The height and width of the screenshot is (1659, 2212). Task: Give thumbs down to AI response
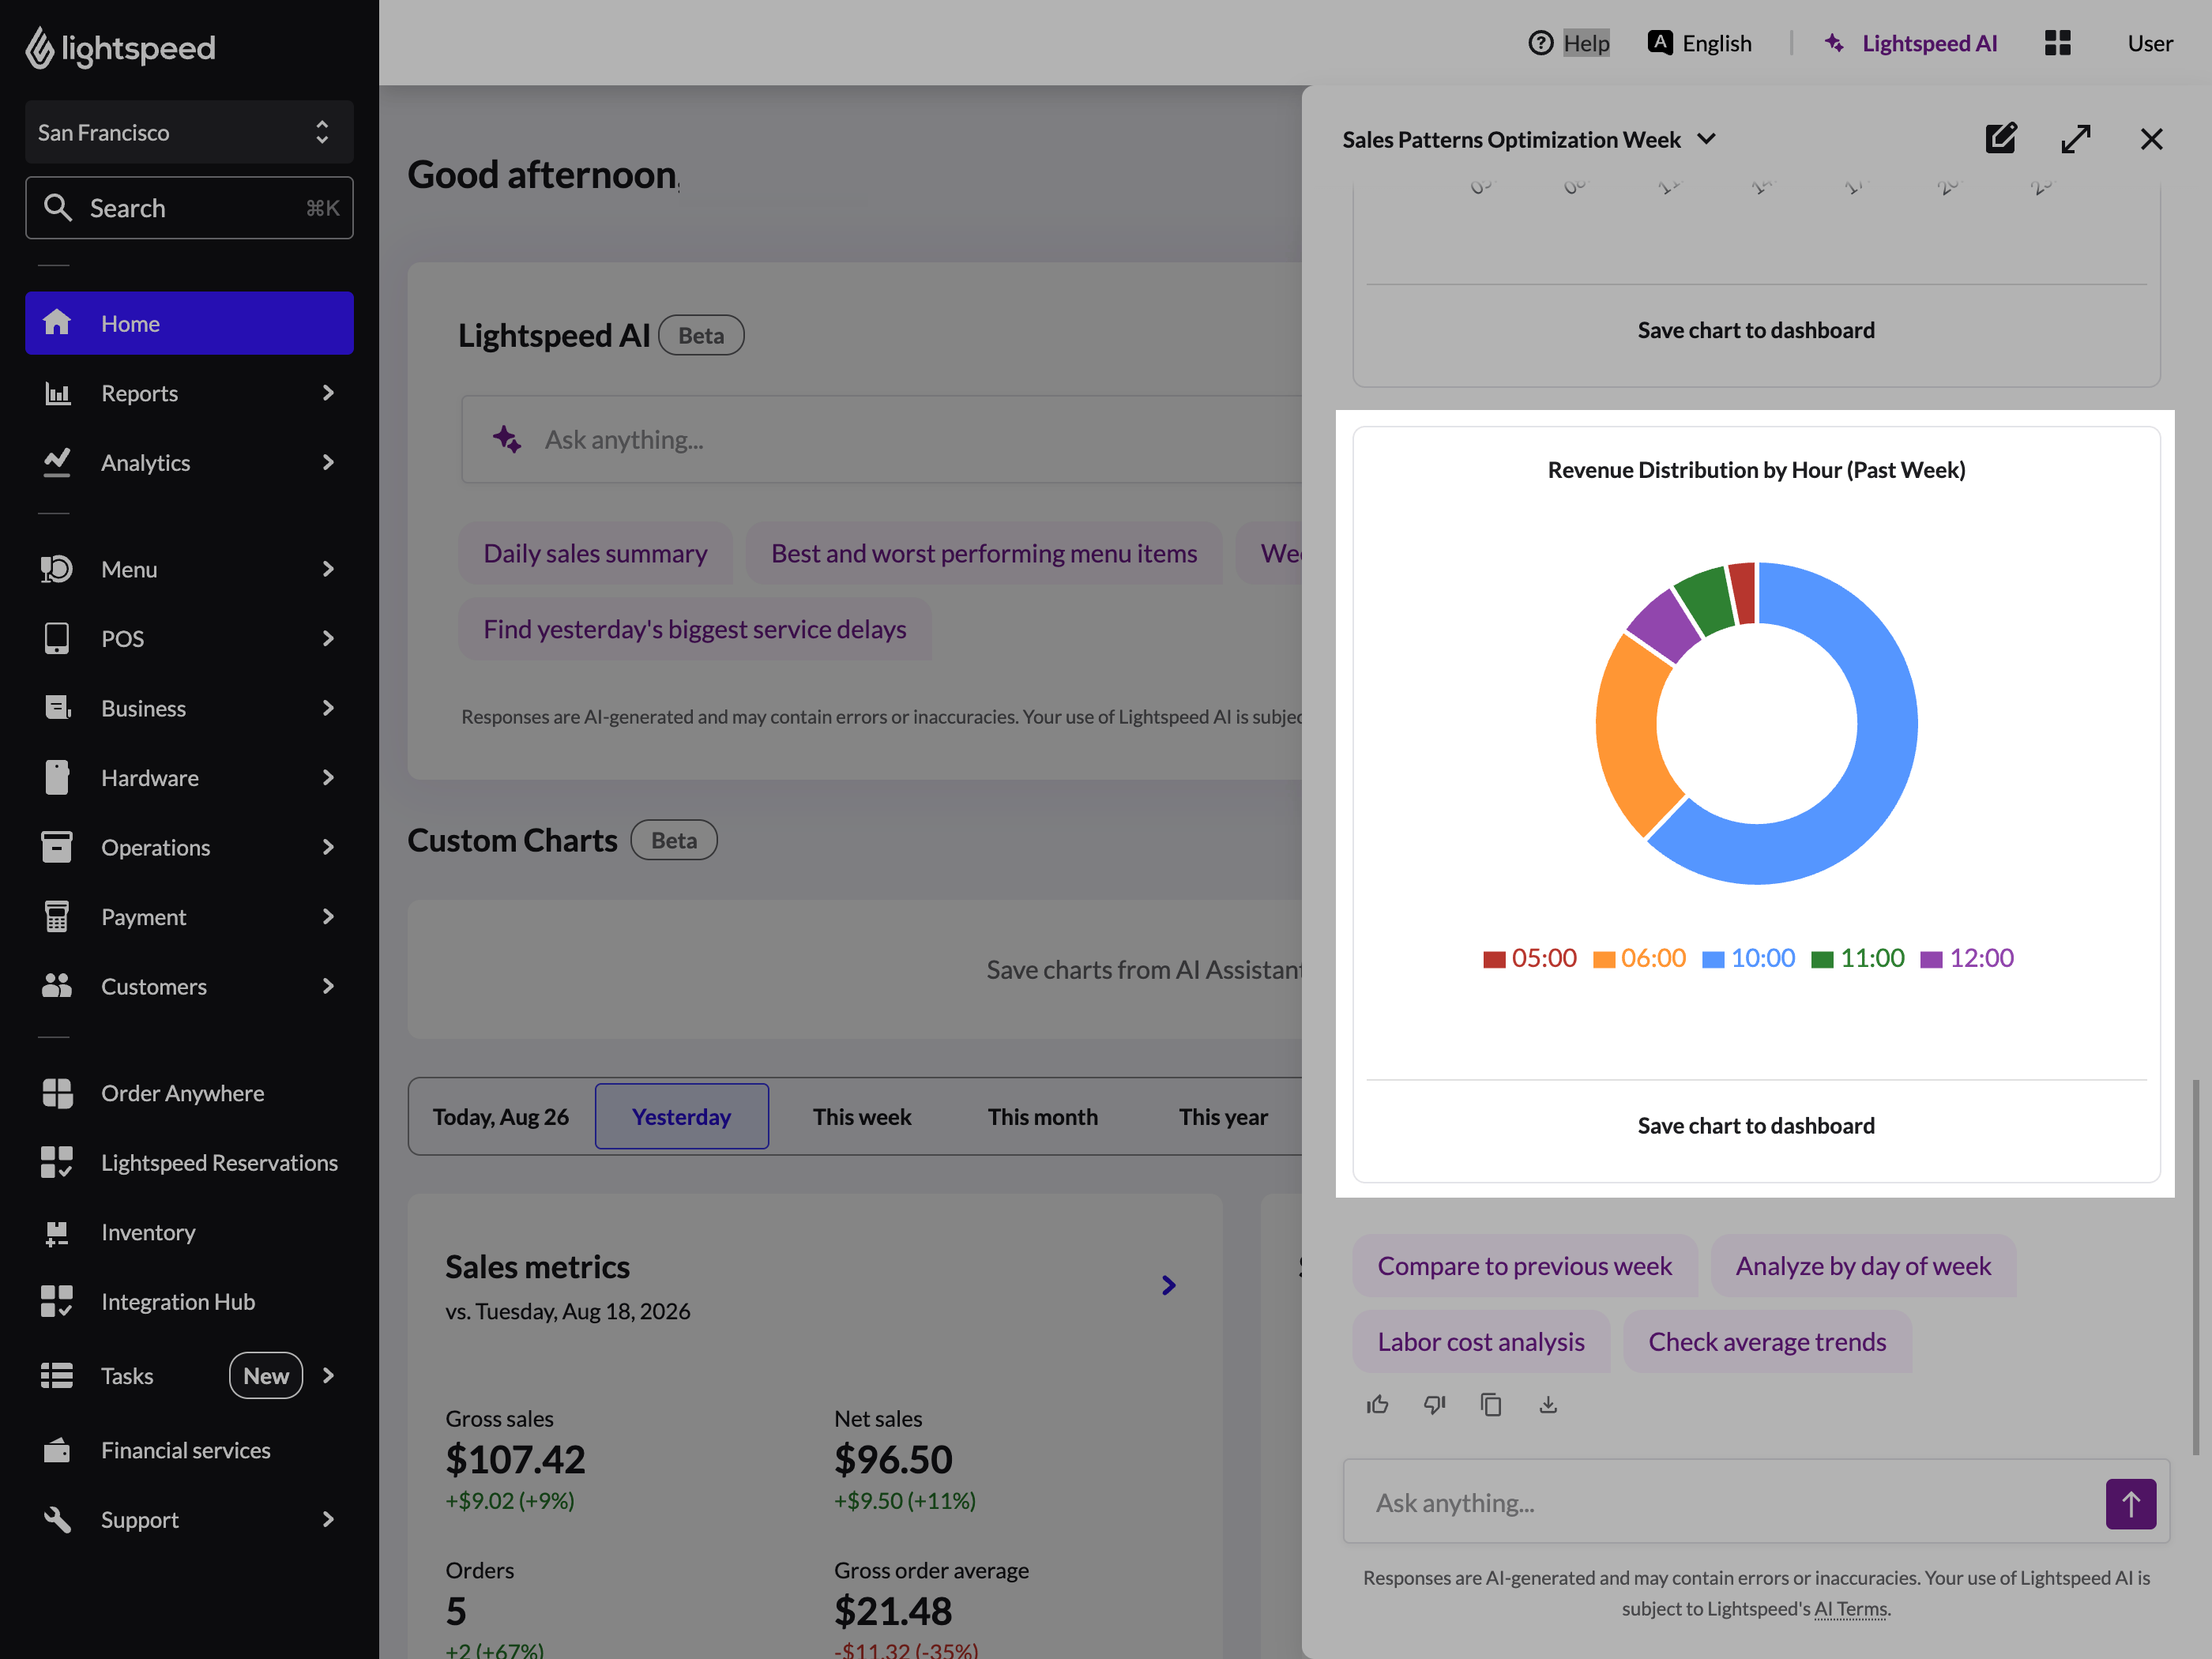point(1434,1405)
